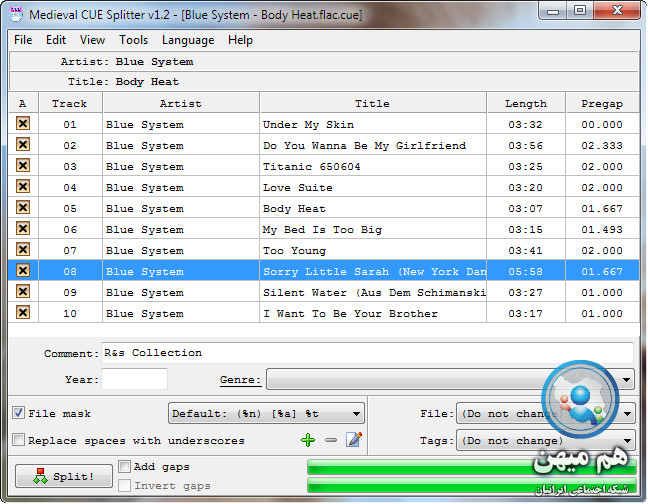Select the Body Heat track title cell
Image resolution: width=648 pixels, height=504 pixels.
coord(373,208)
